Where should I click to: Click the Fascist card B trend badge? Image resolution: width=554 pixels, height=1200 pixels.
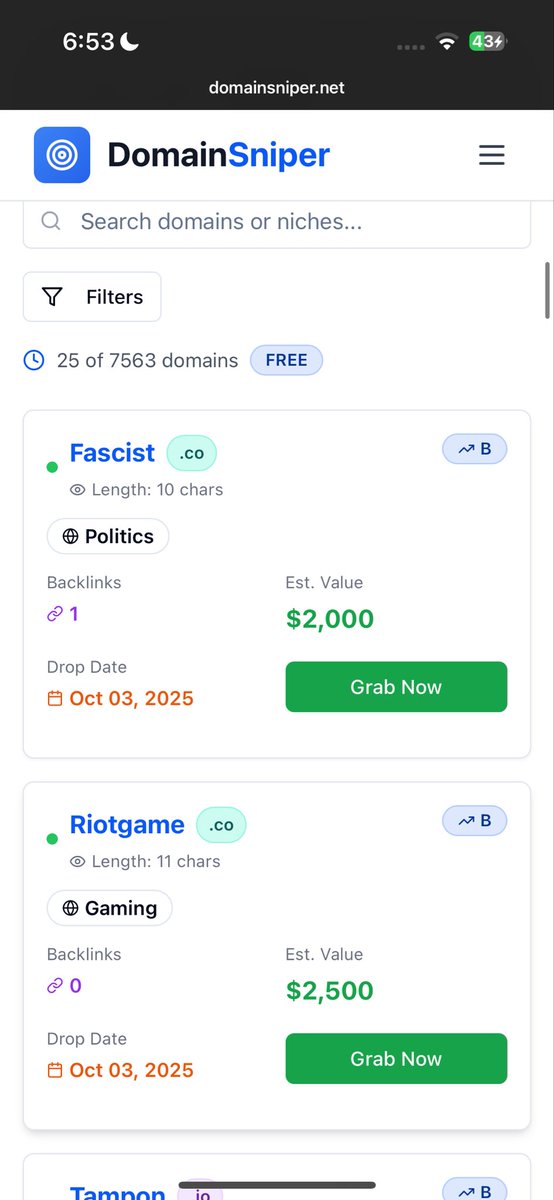pos(475,449)
